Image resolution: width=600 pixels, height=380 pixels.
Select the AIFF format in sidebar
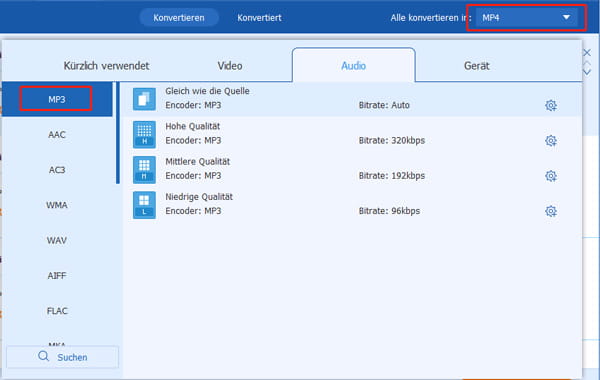[x=57, y=276]
